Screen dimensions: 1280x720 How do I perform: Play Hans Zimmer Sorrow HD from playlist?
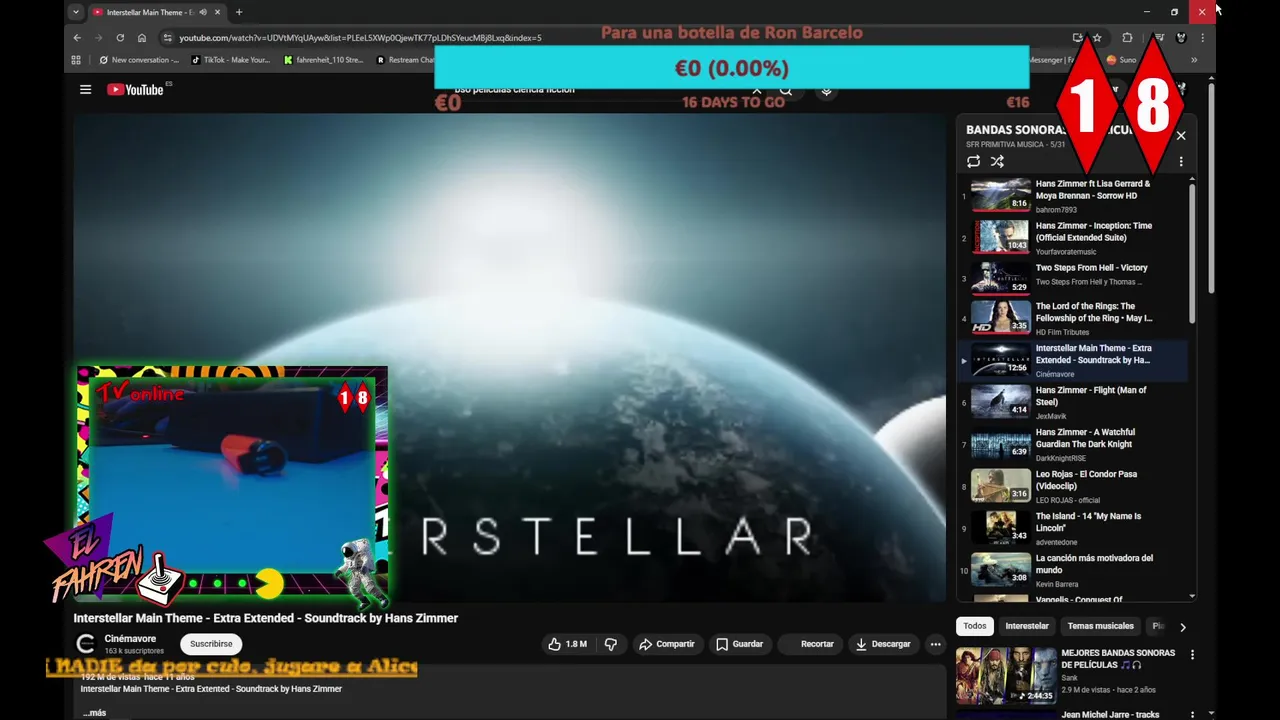point(1072,196)
